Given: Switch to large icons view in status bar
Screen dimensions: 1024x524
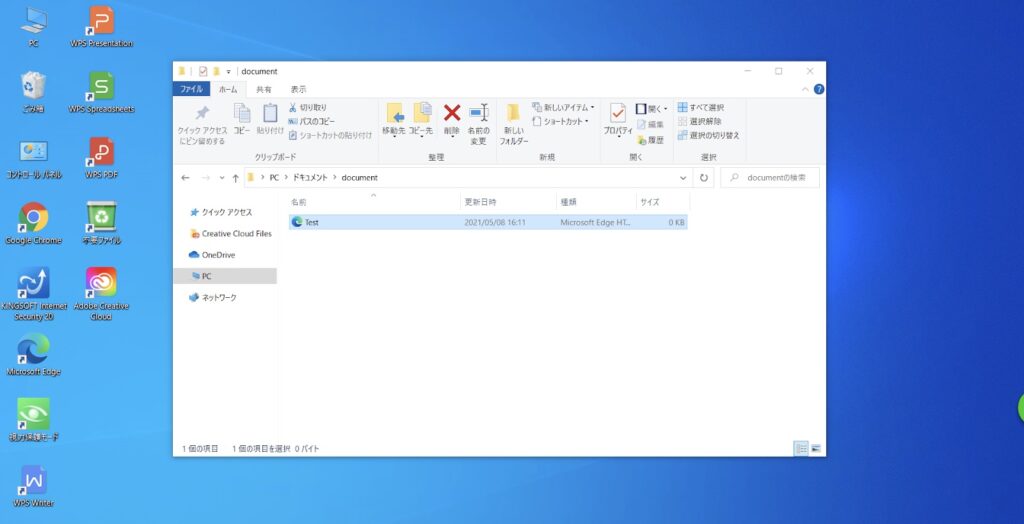Looking at the screenshot, I should click(x=816, y=449).
